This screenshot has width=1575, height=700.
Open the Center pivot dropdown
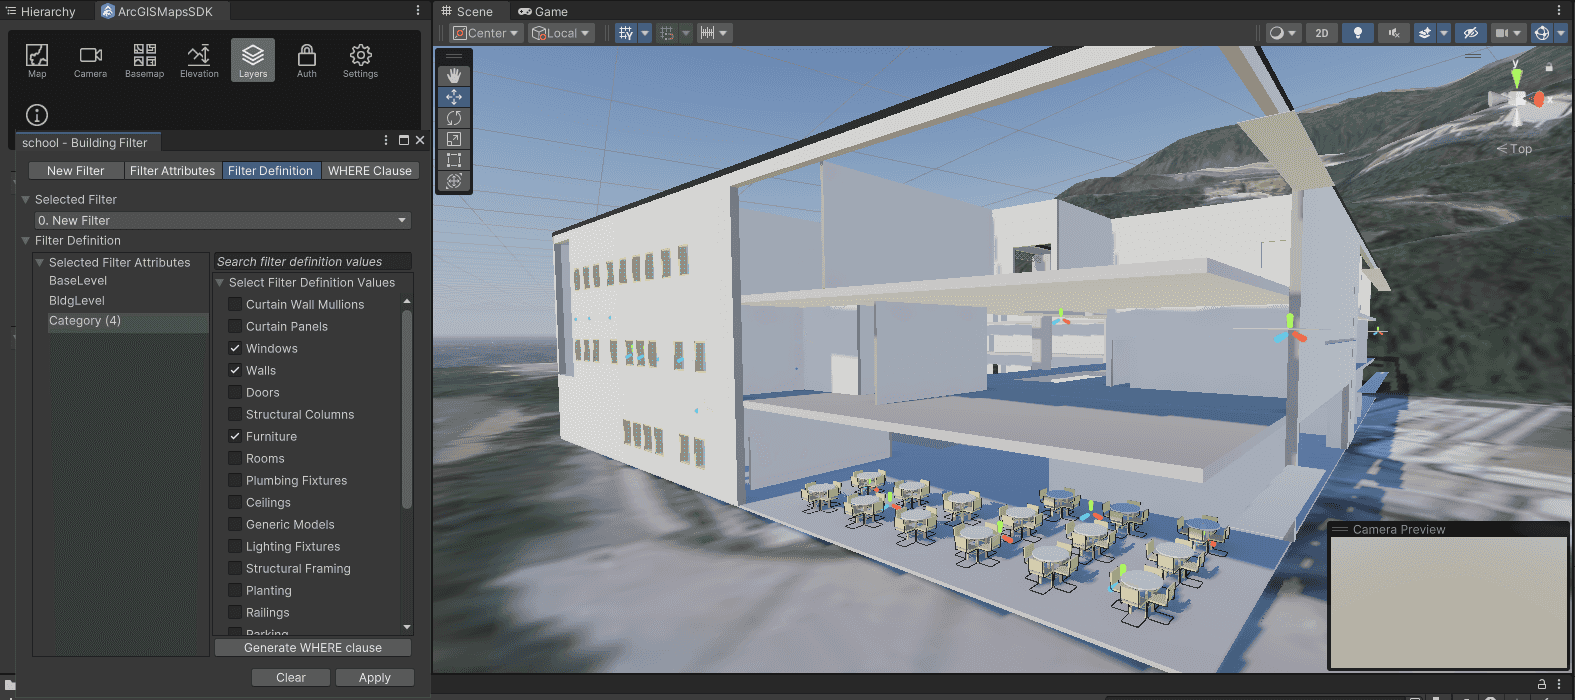487,33
